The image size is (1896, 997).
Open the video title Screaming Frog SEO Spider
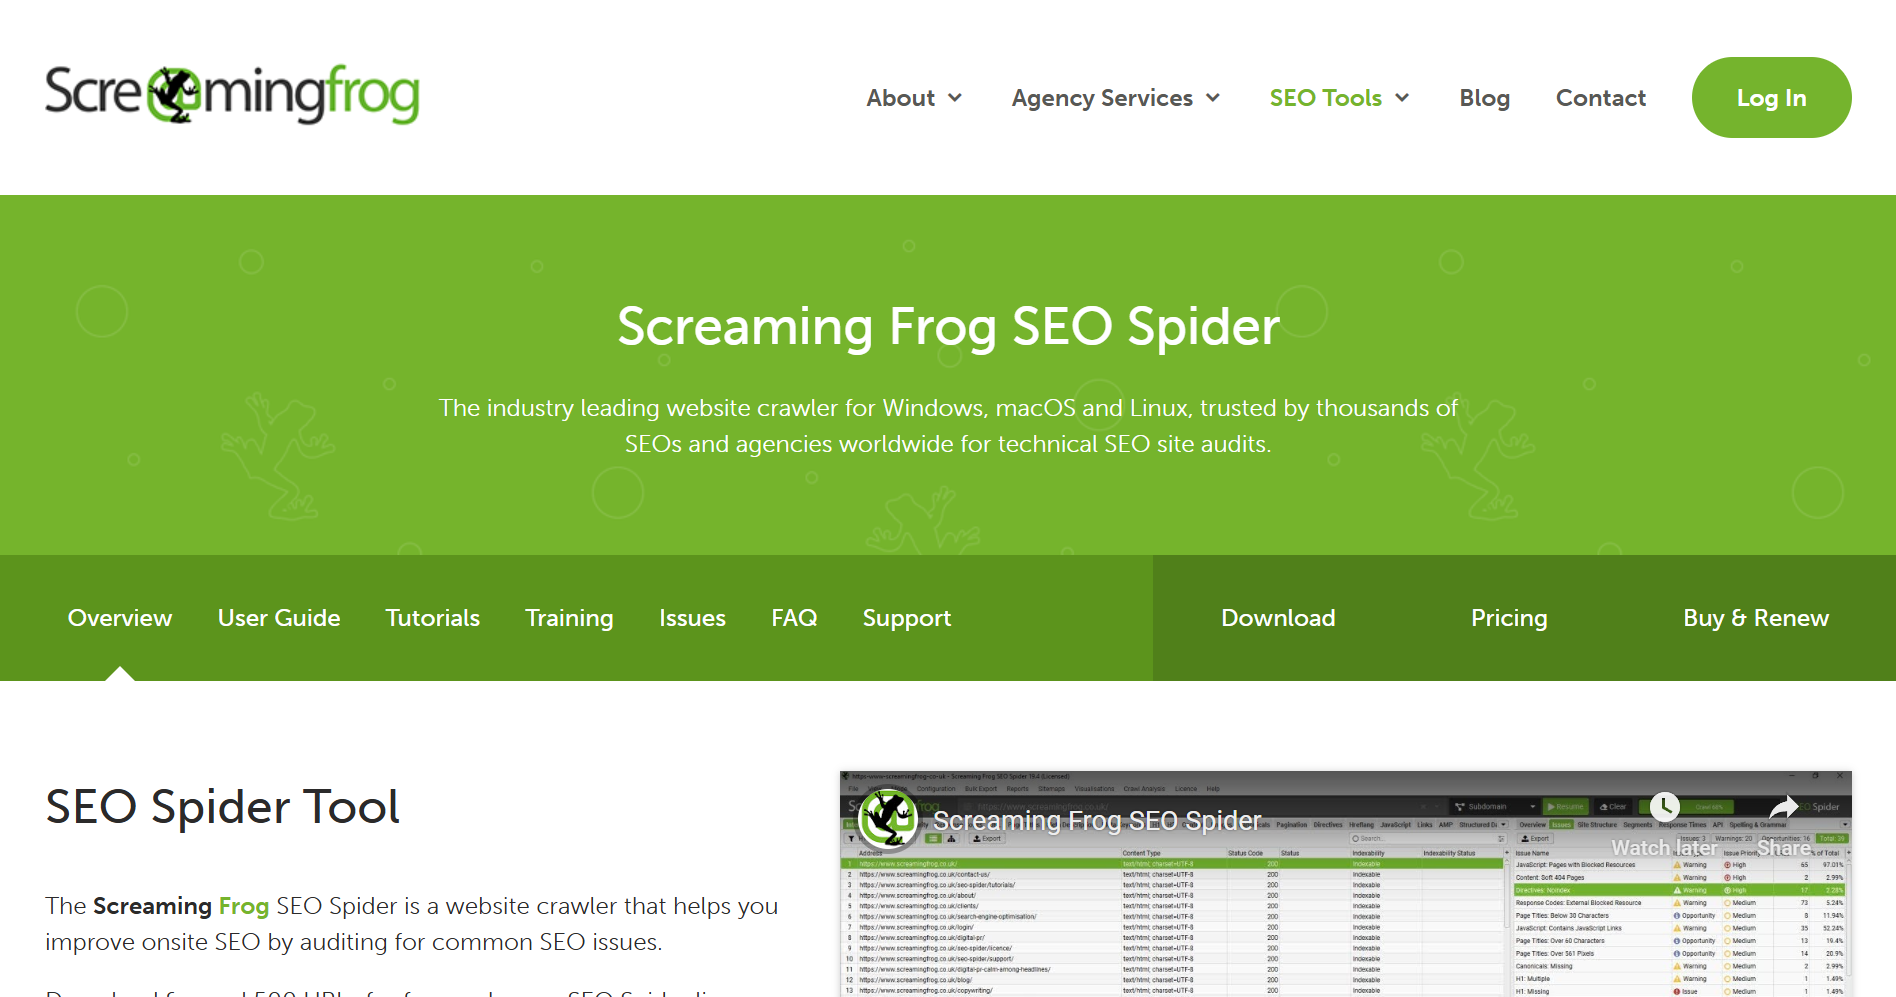1097,820
